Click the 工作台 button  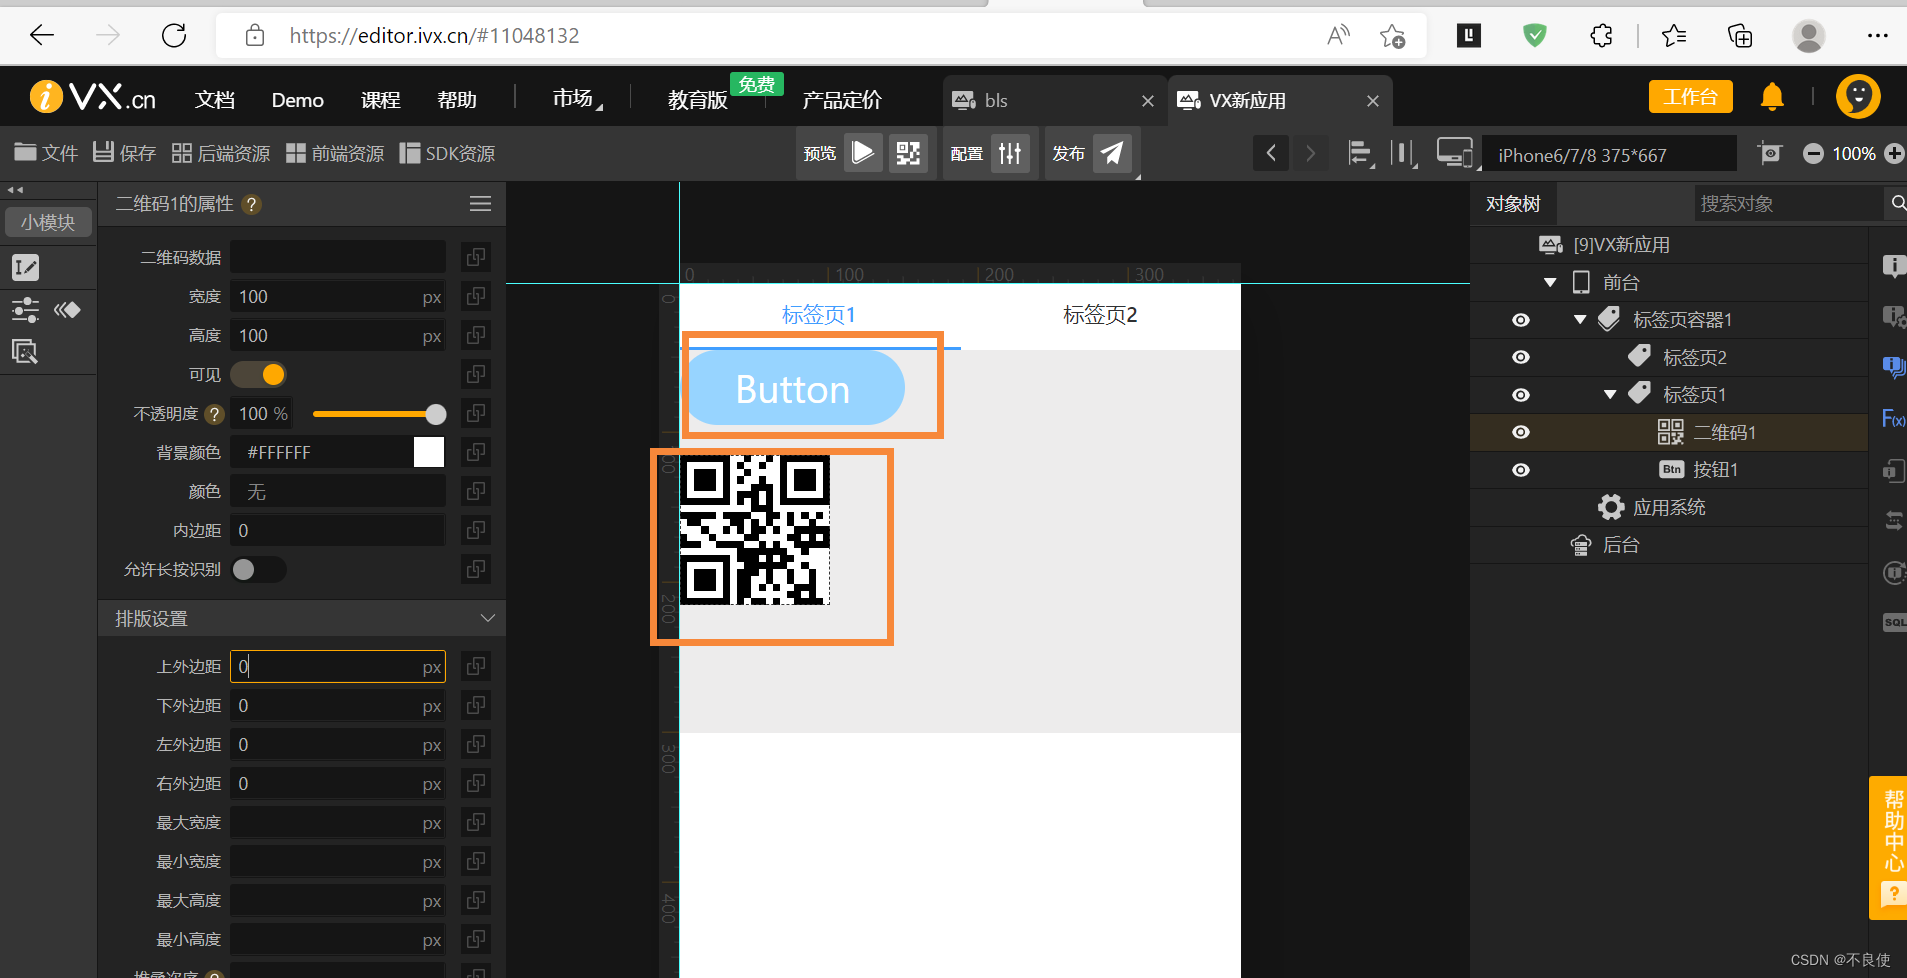[x=1690, y=97]
